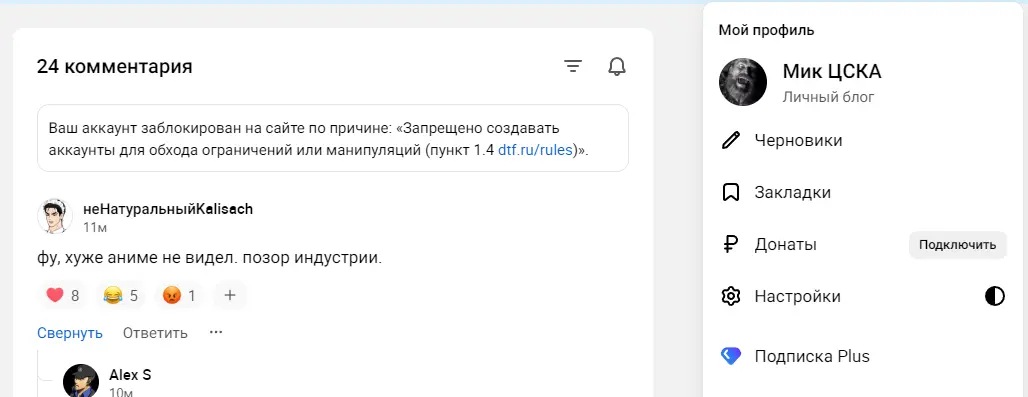Open Мик ЦСКА profile avatar

(x=743, y=82)
